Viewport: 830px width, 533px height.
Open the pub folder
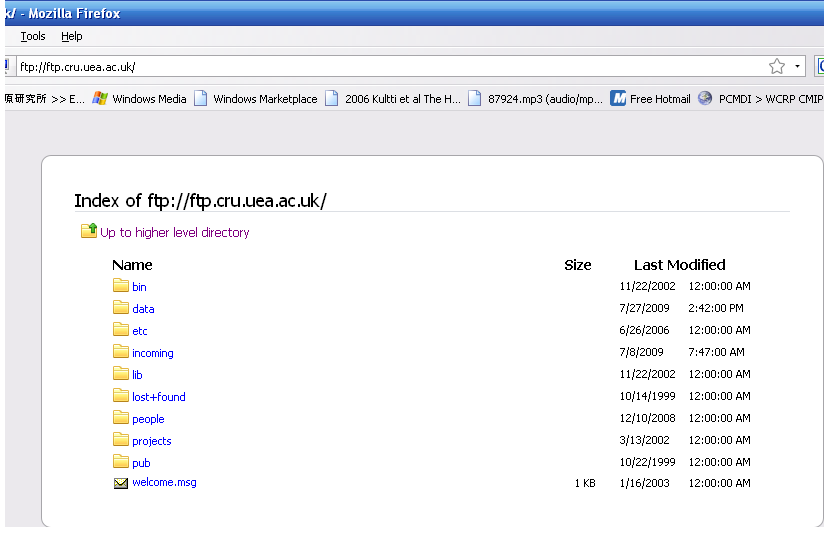click(141, 463)
